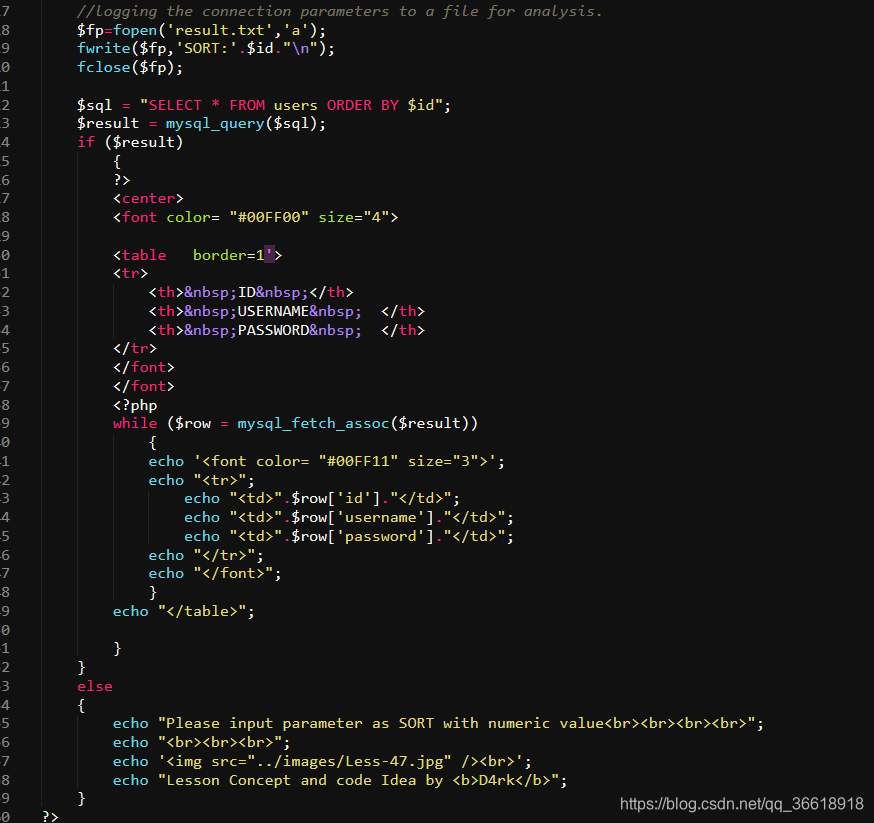Click the <table border=1'> line
874x823 pixels.
[x=198, y=255]
